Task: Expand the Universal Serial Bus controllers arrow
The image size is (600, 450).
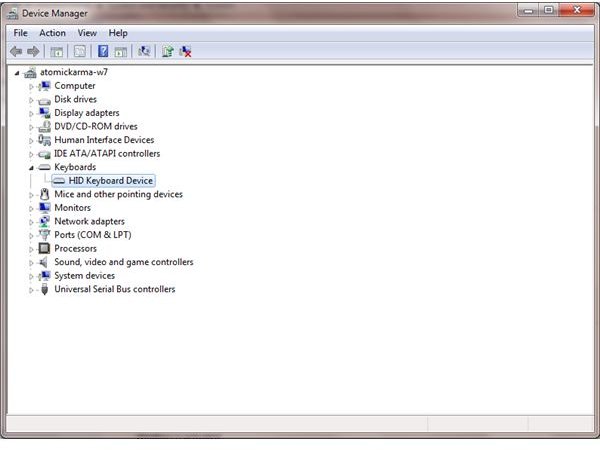Action: [x=31, y=290]
